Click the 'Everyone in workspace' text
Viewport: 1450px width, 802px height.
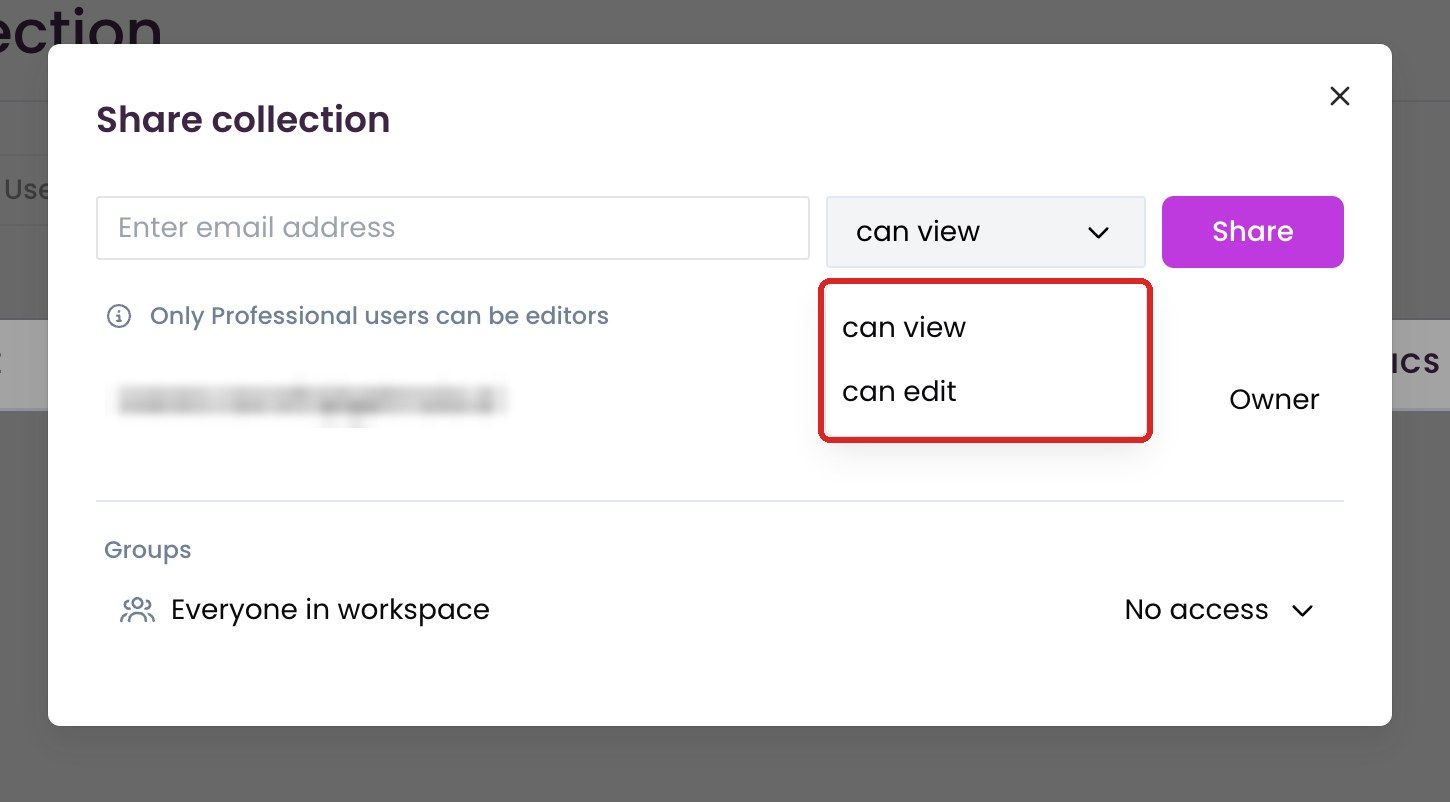330,610
